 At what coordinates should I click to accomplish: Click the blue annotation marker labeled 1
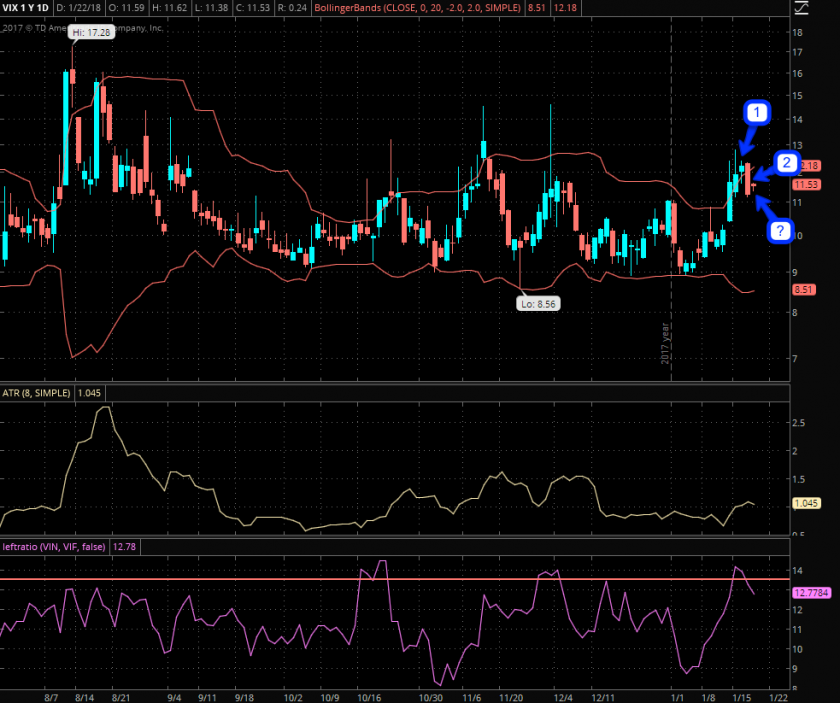click(x=757, y=114)
